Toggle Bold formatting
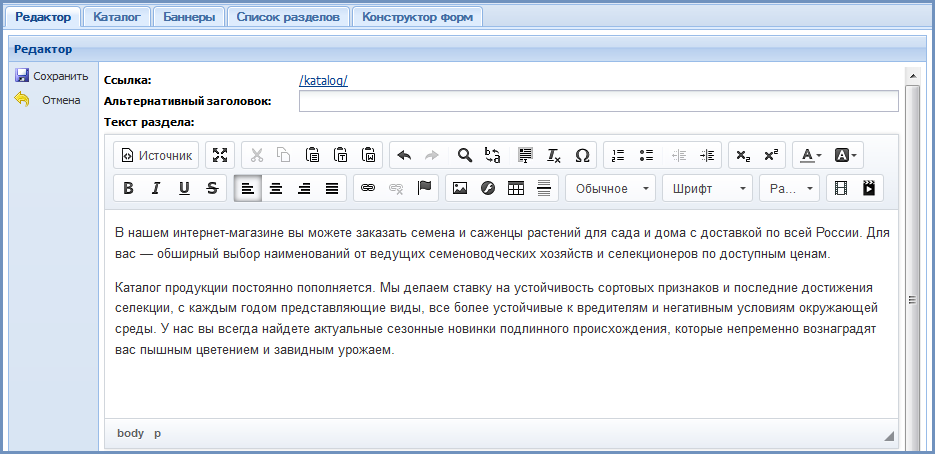The height and width of the screenshot is (454, 935). (x=128, y=187)
